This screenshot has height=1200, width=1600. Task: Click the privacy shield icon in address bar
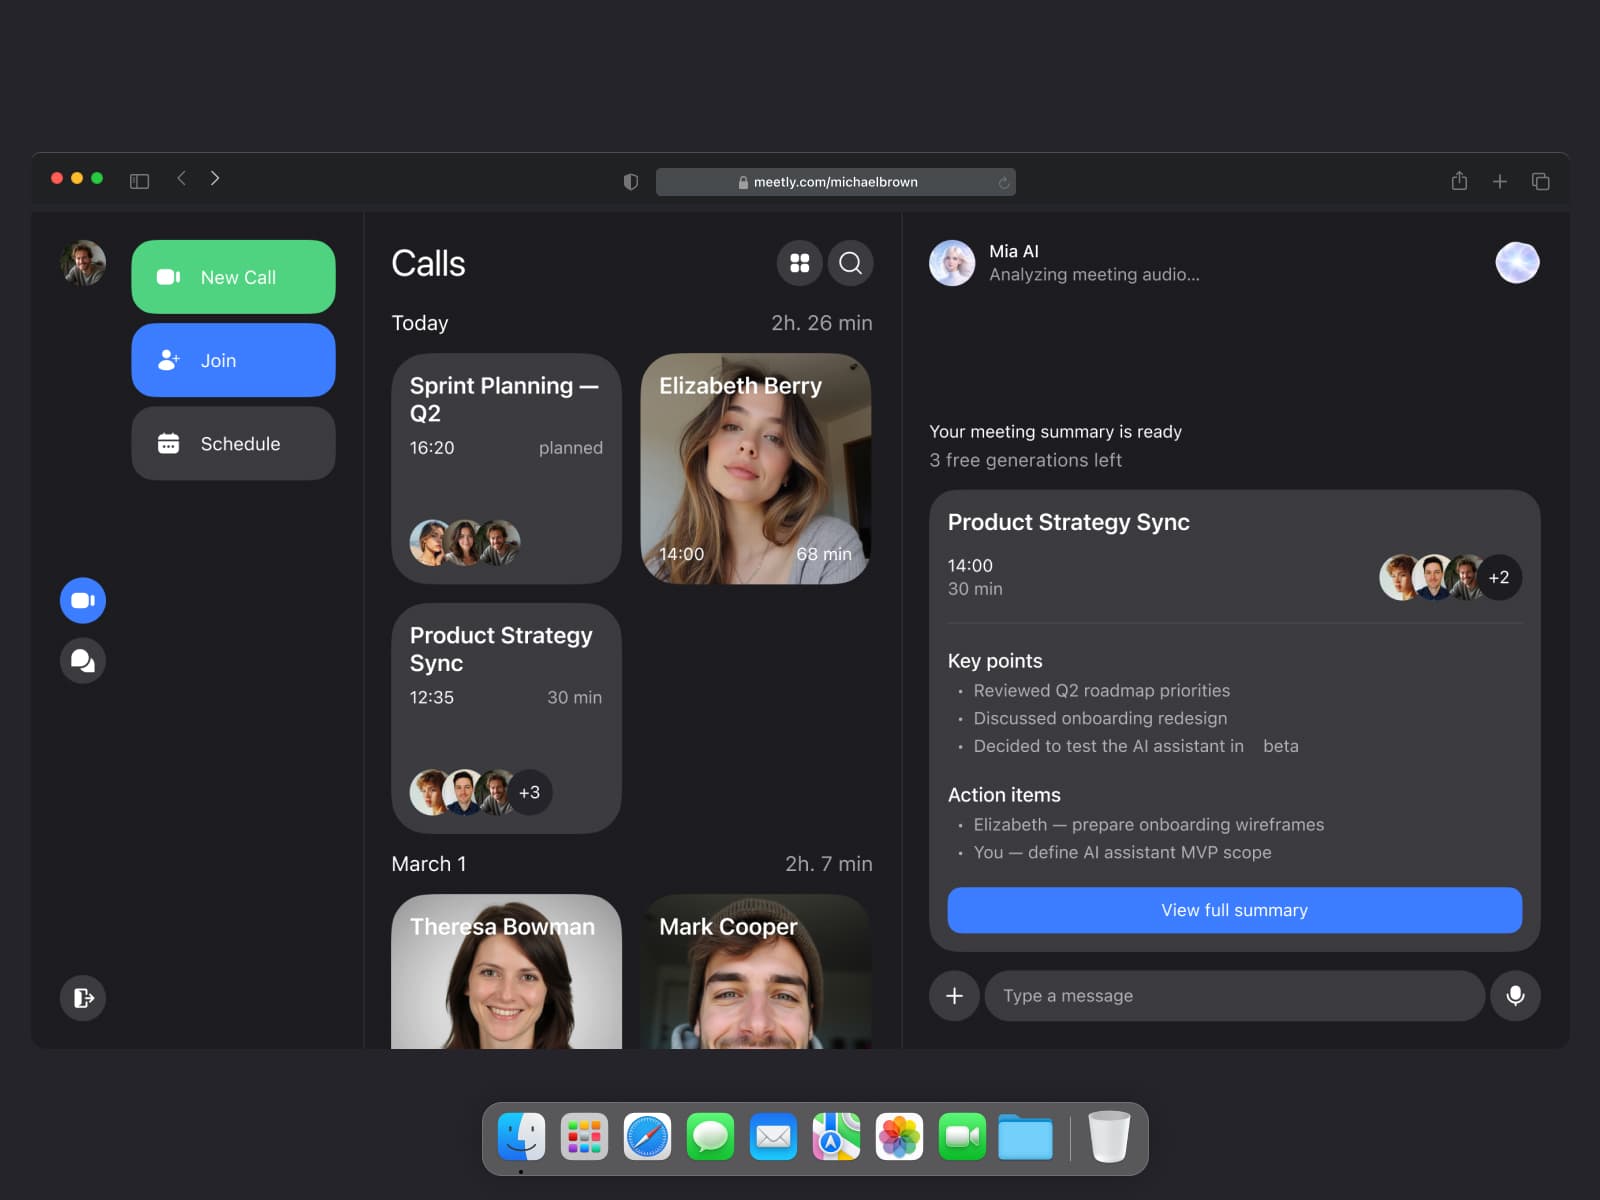coord(630,181)
